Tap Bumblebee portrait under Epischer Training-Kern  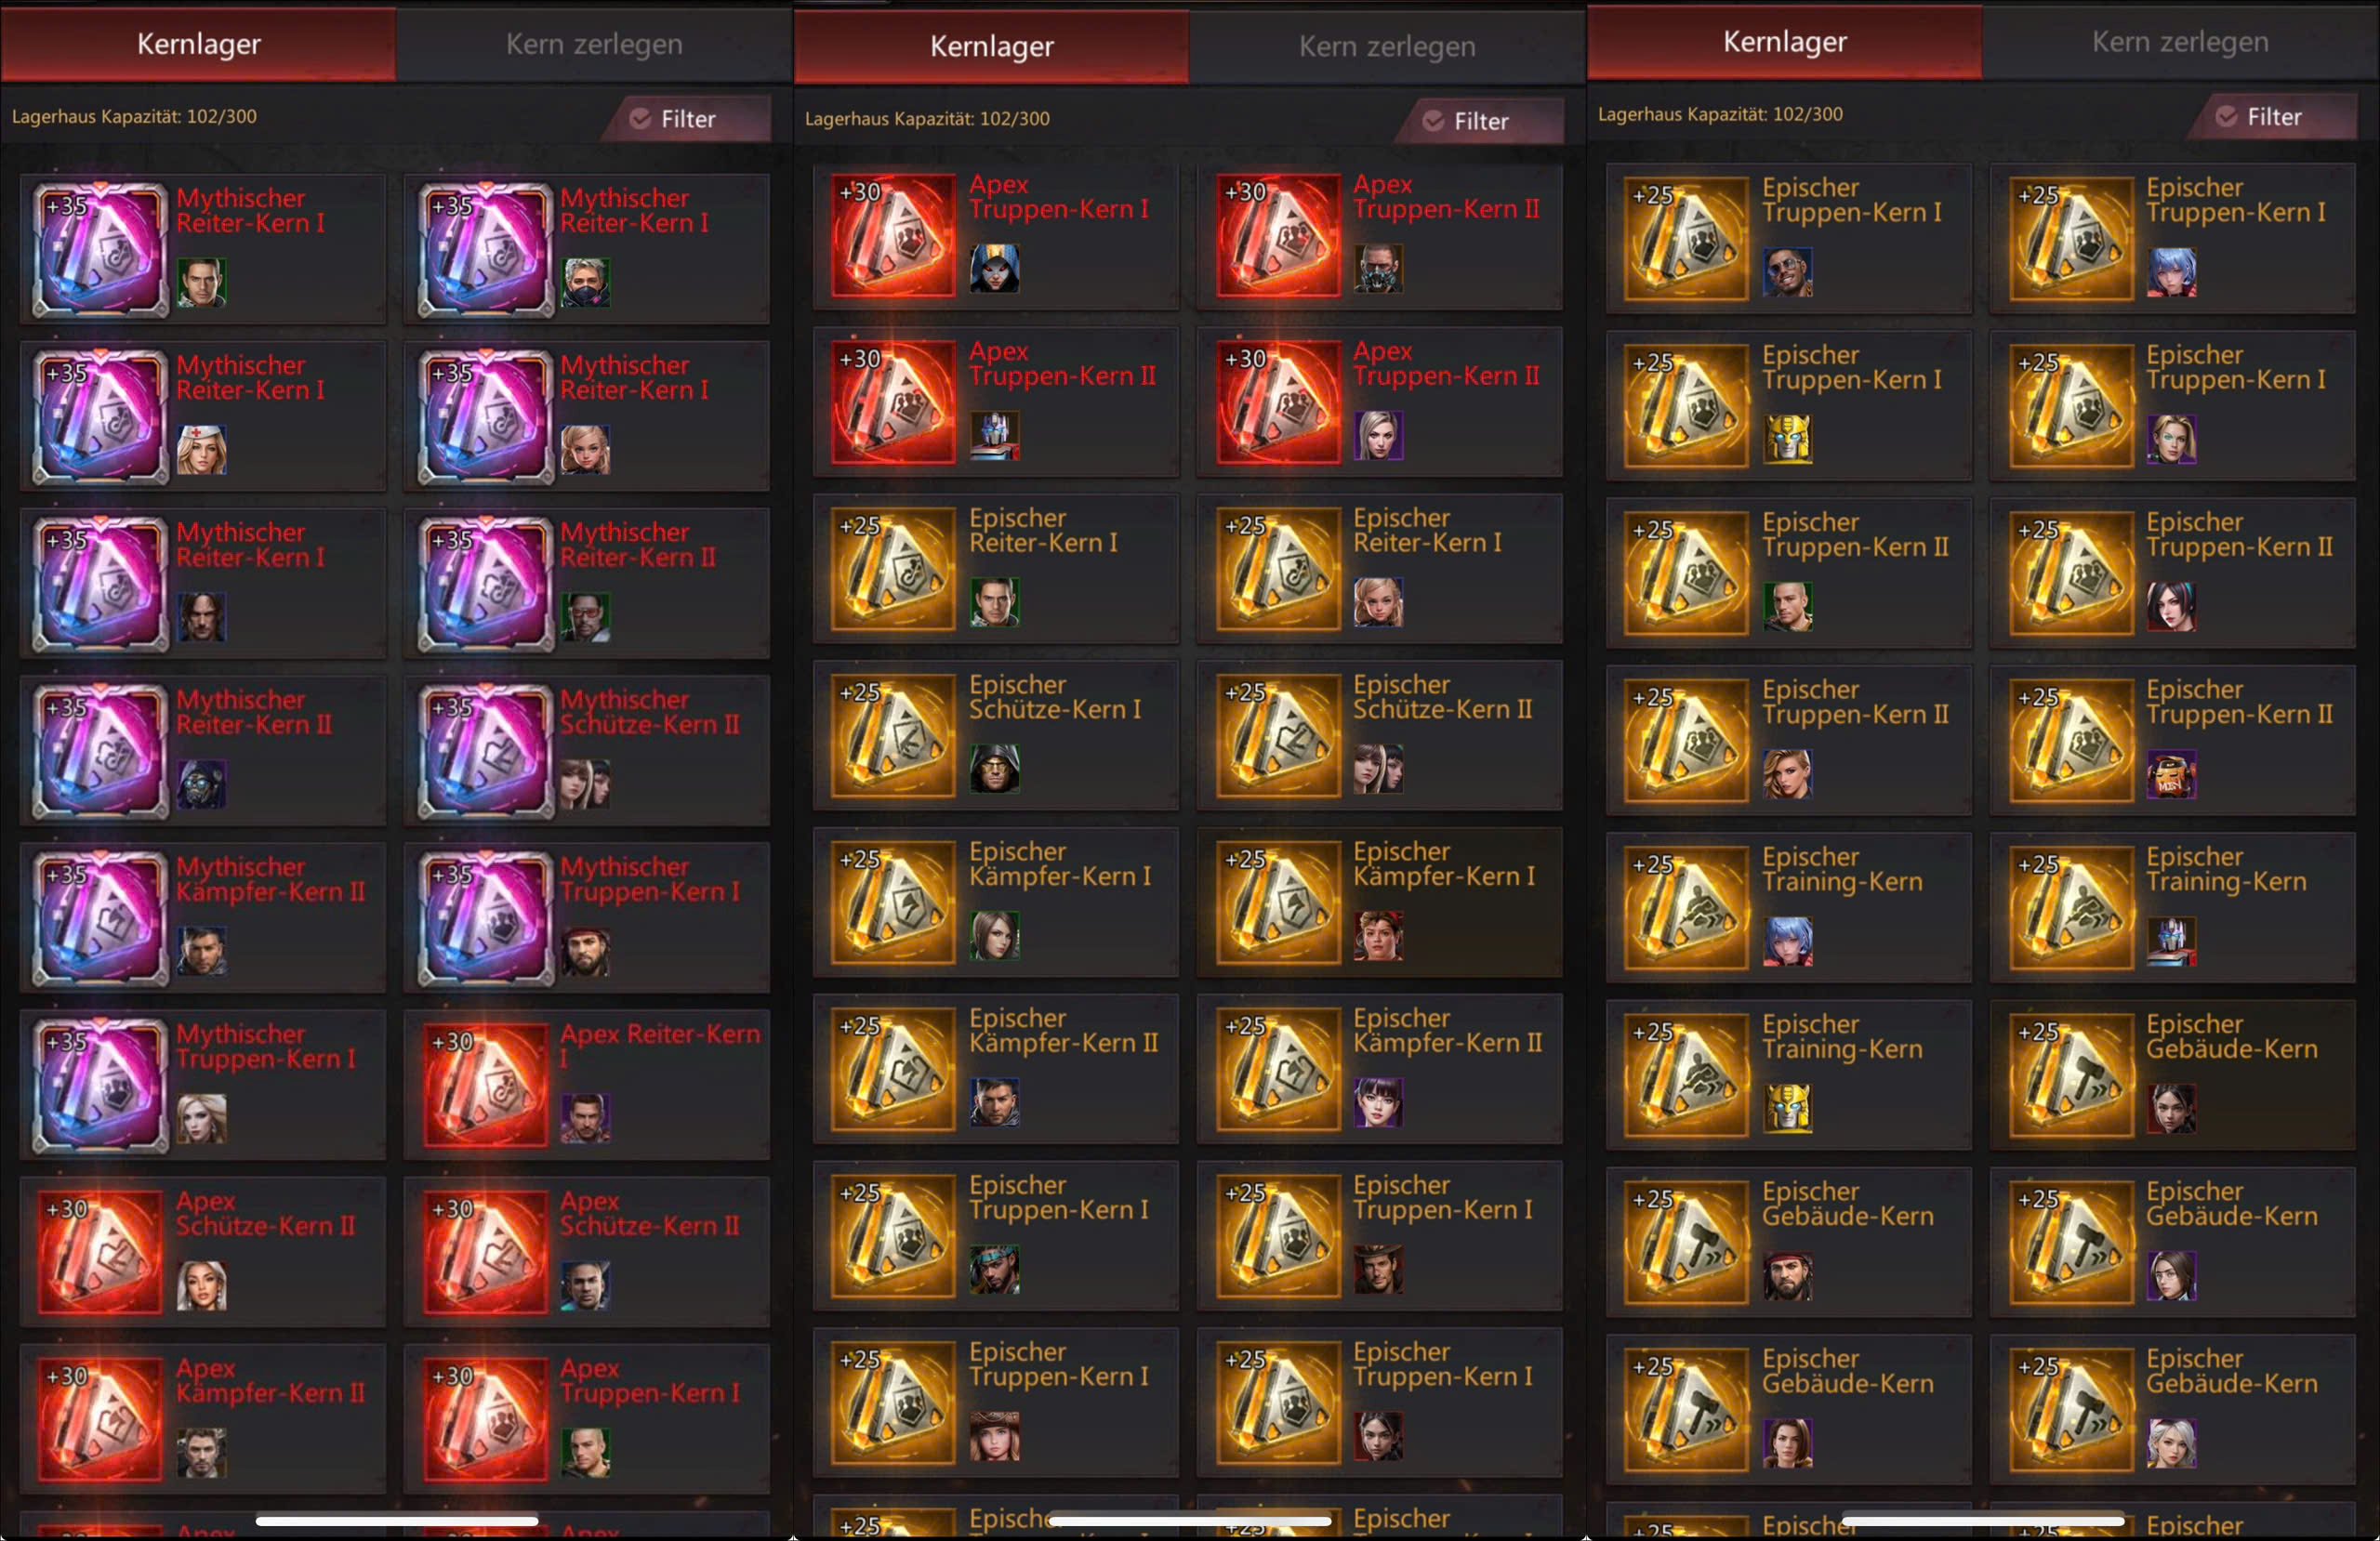[1787, 1108]
